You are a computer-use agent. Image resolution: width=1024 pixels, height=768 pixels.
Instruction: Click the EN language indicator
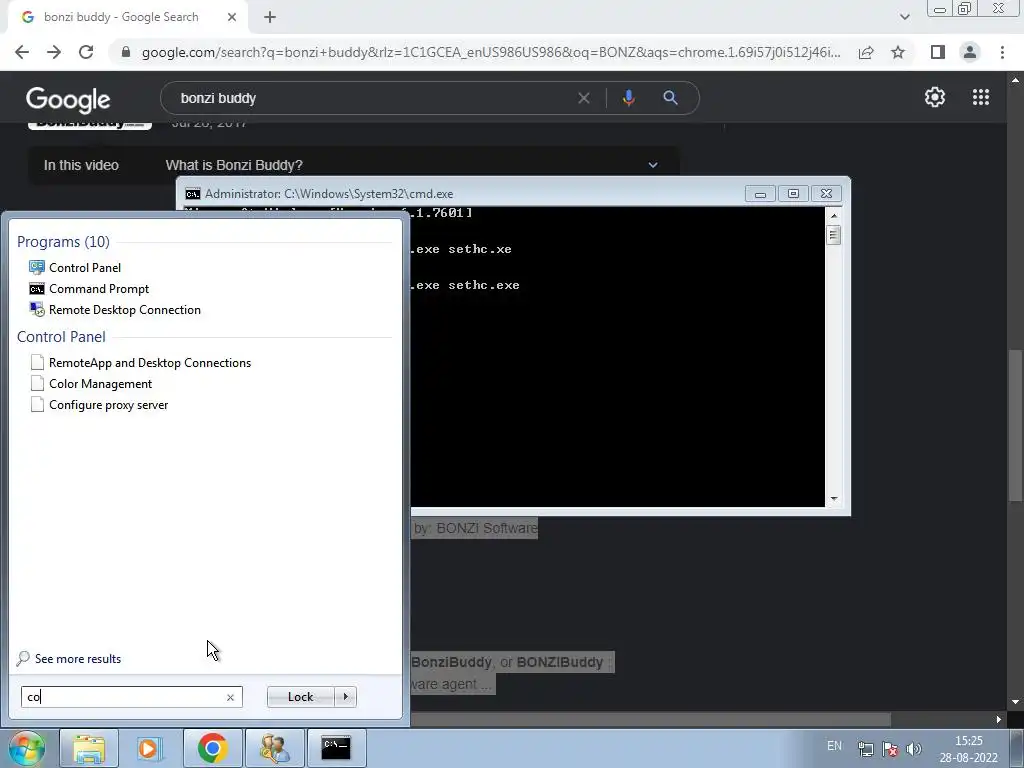834,746
